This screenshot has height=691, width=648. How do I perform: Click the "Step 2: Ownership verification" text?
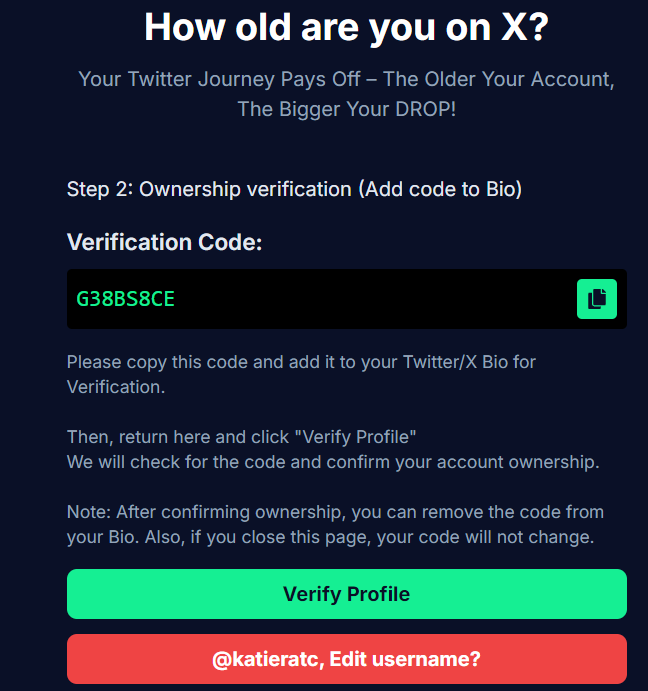[x=210, y=189]
